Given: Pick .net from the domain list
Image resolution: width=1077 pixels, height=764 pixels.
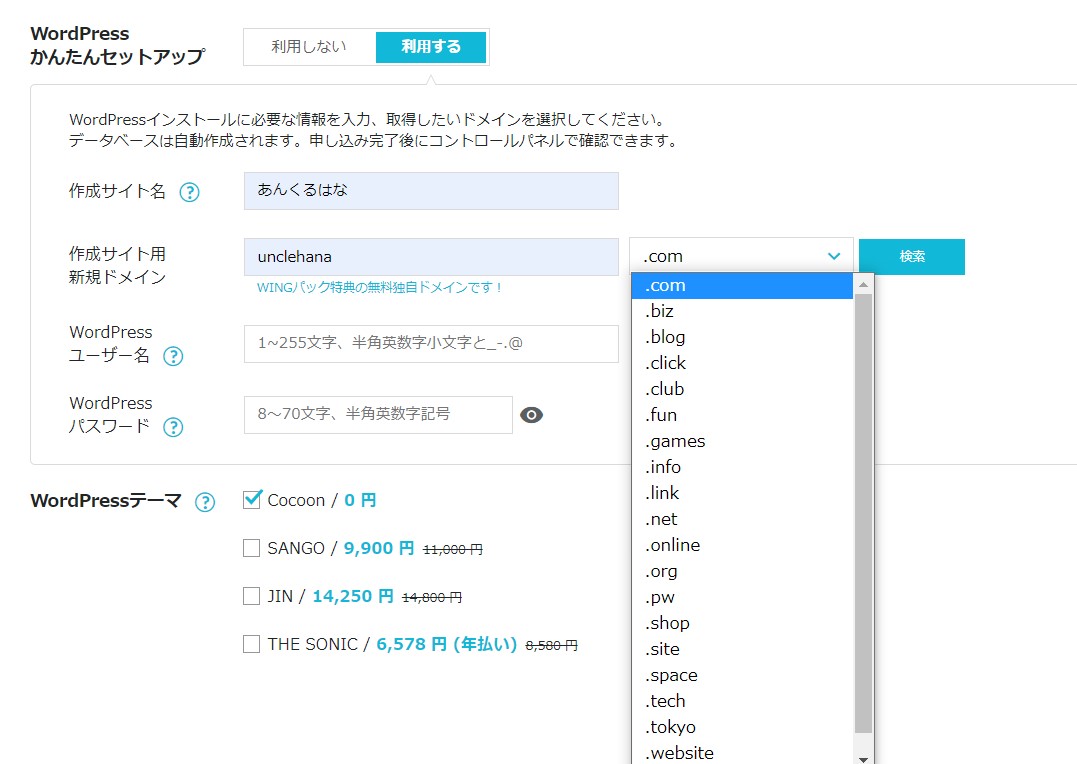Looking at the screenshot, I should tap(742, 519).
